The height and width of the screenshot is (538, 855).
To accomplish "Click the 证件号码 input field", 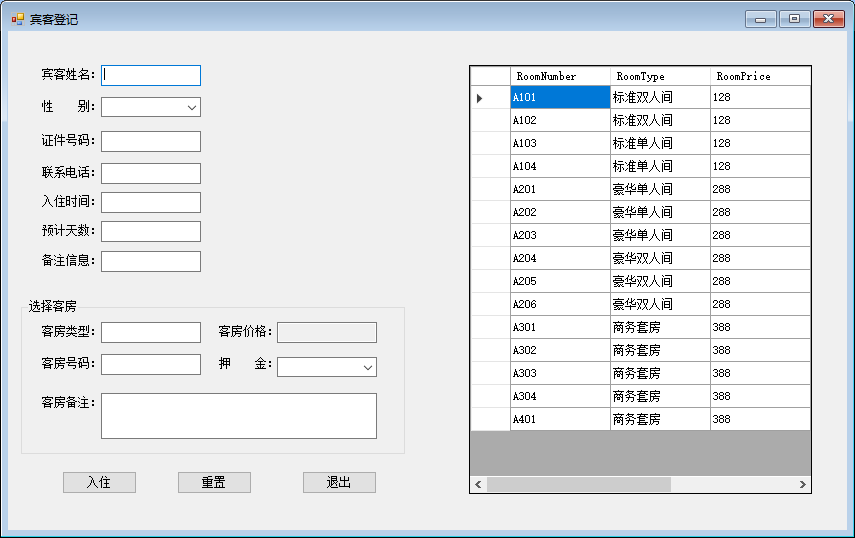I will (151, 141).
